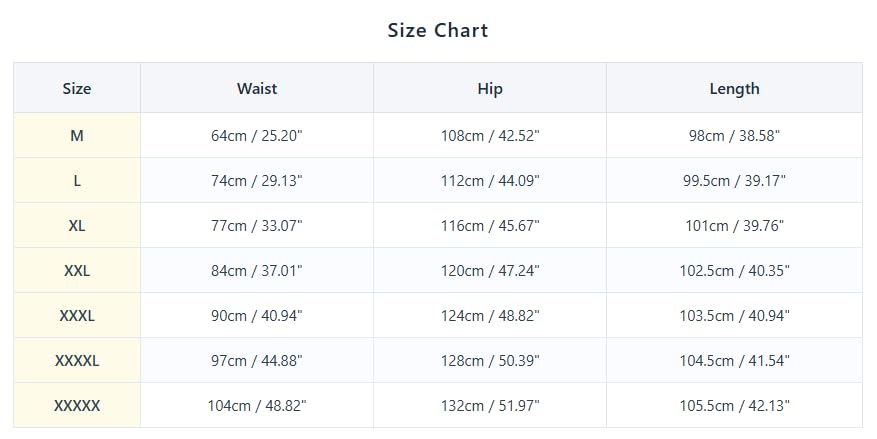Screen dimensions: 877x439
Task: Select hip cell 132cm / 51.97"
Action: click(x=490, y=405)
